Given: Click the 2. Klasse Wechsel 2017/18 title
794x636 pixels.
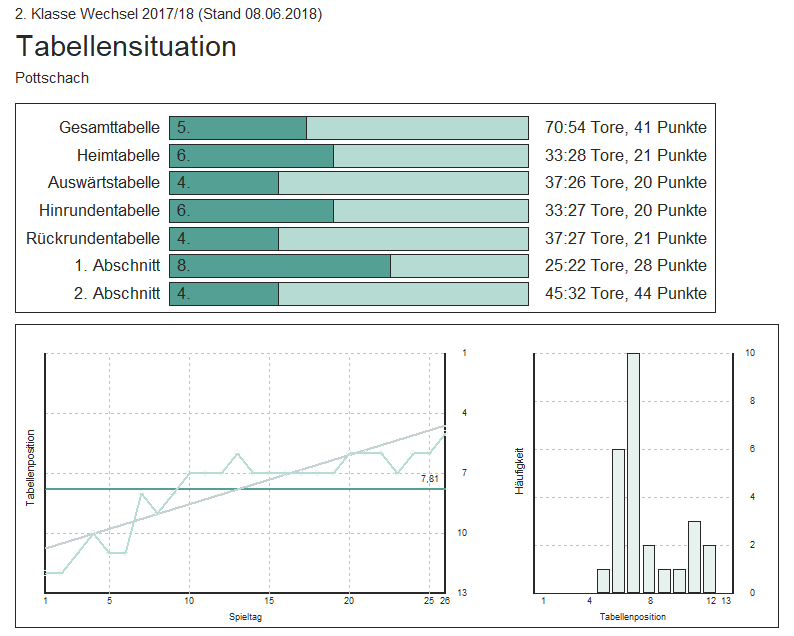Looking at the screenshot, I should 168,14.
